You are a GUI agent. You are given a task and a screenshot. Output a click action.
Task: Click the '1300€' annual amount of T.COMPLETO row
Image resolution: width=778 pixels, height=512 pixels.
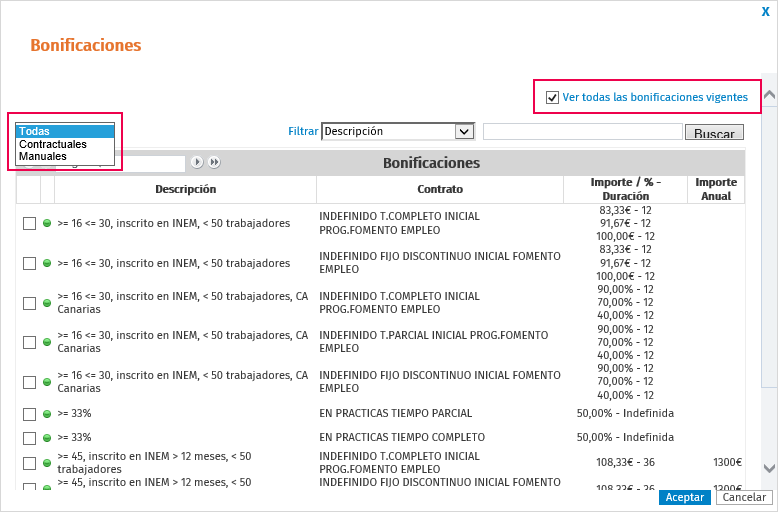(727, 462)
